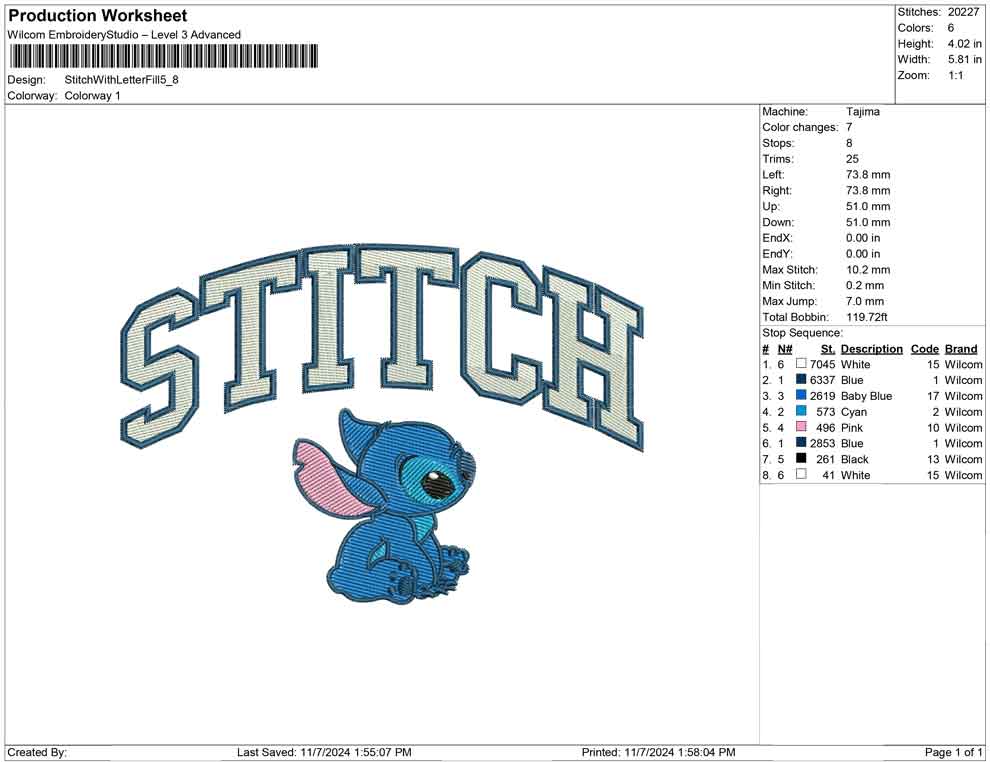Click the Max Stitch value '10.2 mm'
Screen dimensions: 990x762
[x=868, y=270]
